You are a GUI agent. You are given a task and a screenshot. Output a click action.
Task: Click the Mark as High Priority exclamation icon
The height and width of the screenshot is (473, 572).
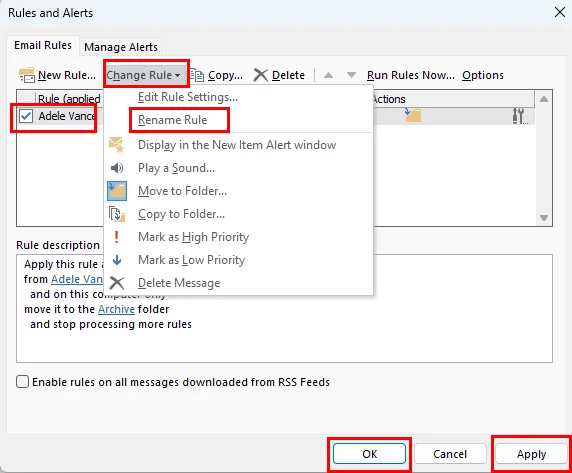point(116,237)
